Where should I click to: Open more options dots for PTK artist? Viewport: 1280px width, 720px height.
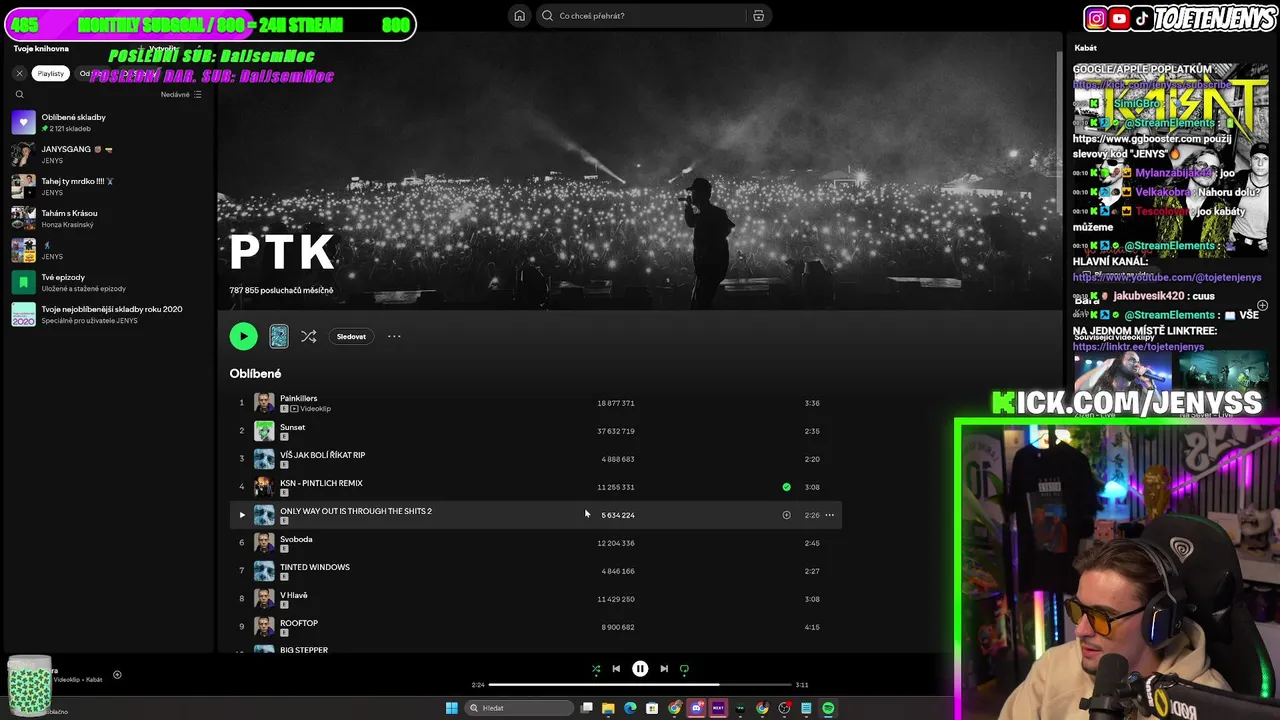tap(394, 336)
